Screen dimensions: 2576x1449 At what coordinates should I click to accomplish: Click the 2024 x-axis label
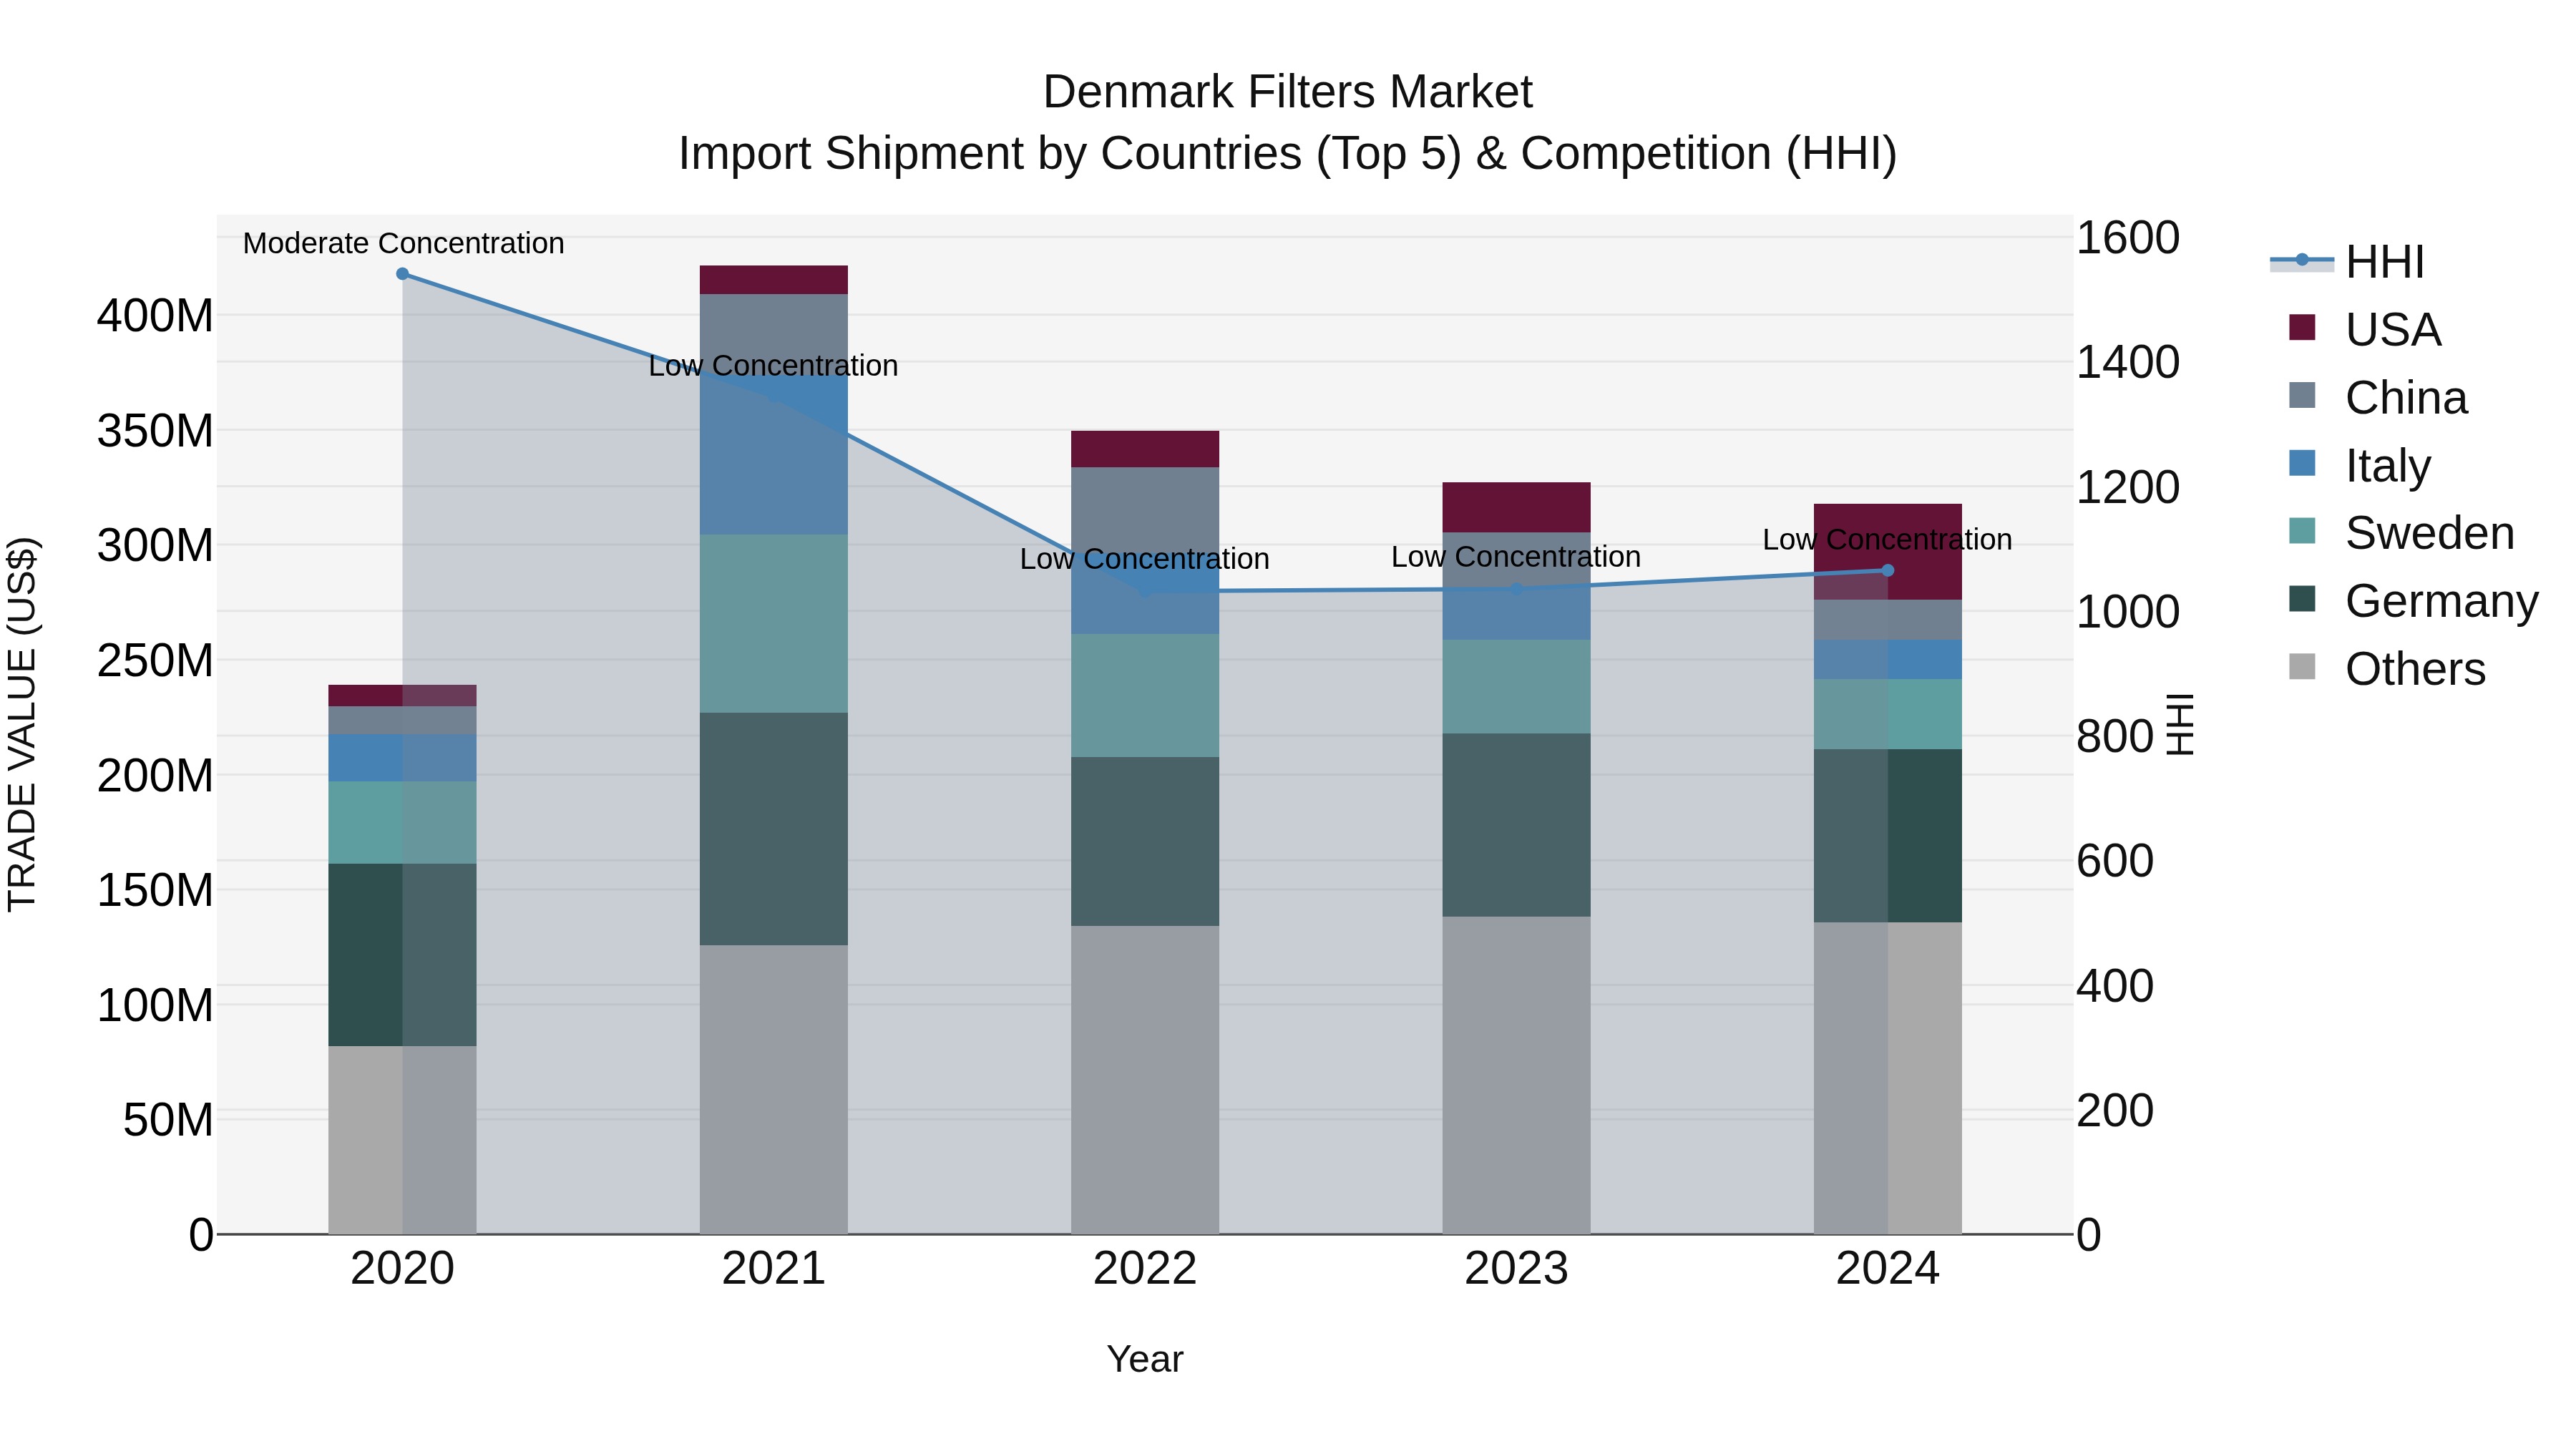click(1888, 1269)
